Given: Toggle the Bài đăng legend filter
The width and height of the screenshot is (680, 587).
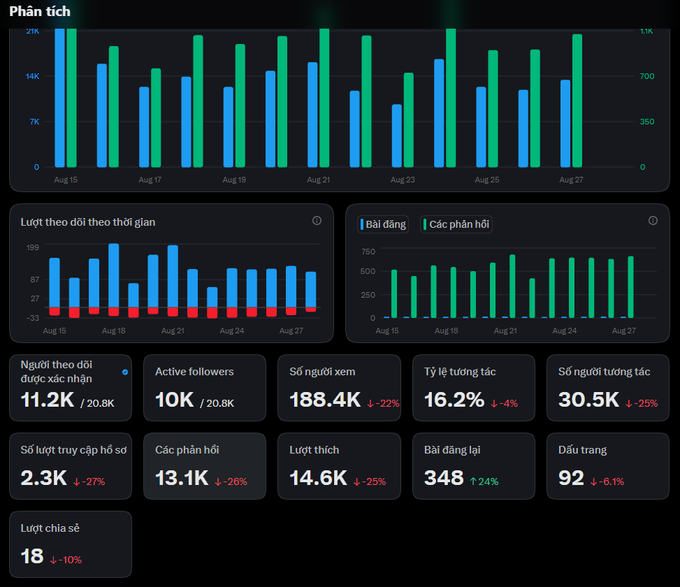Looking at the screenshot, I should (x=383, y=224).
